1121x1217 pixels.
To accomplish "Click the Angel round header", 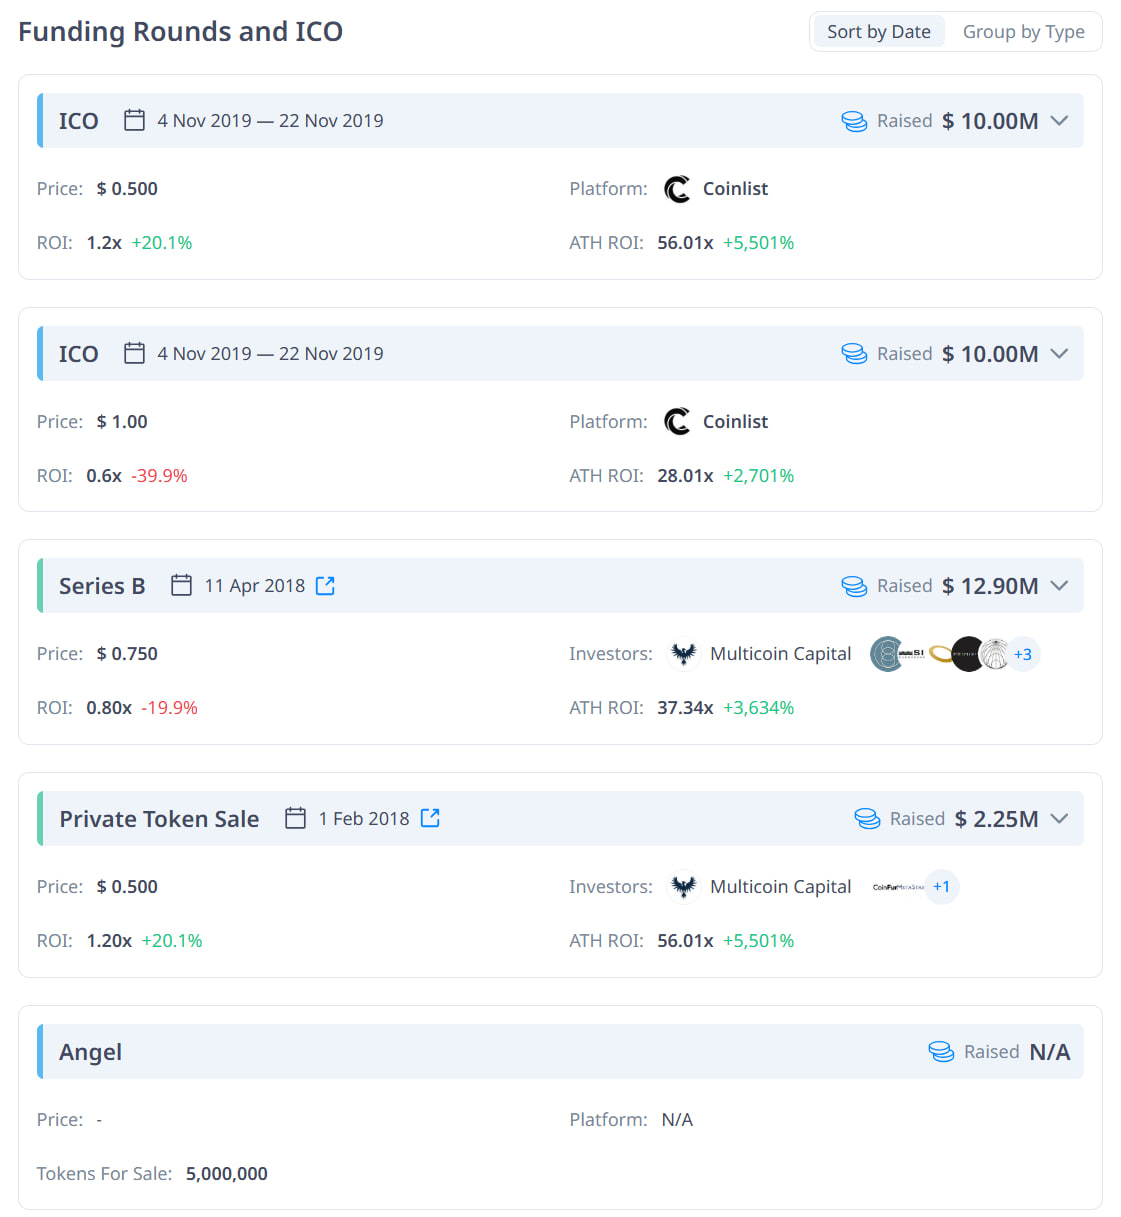I will (560, 1052).
